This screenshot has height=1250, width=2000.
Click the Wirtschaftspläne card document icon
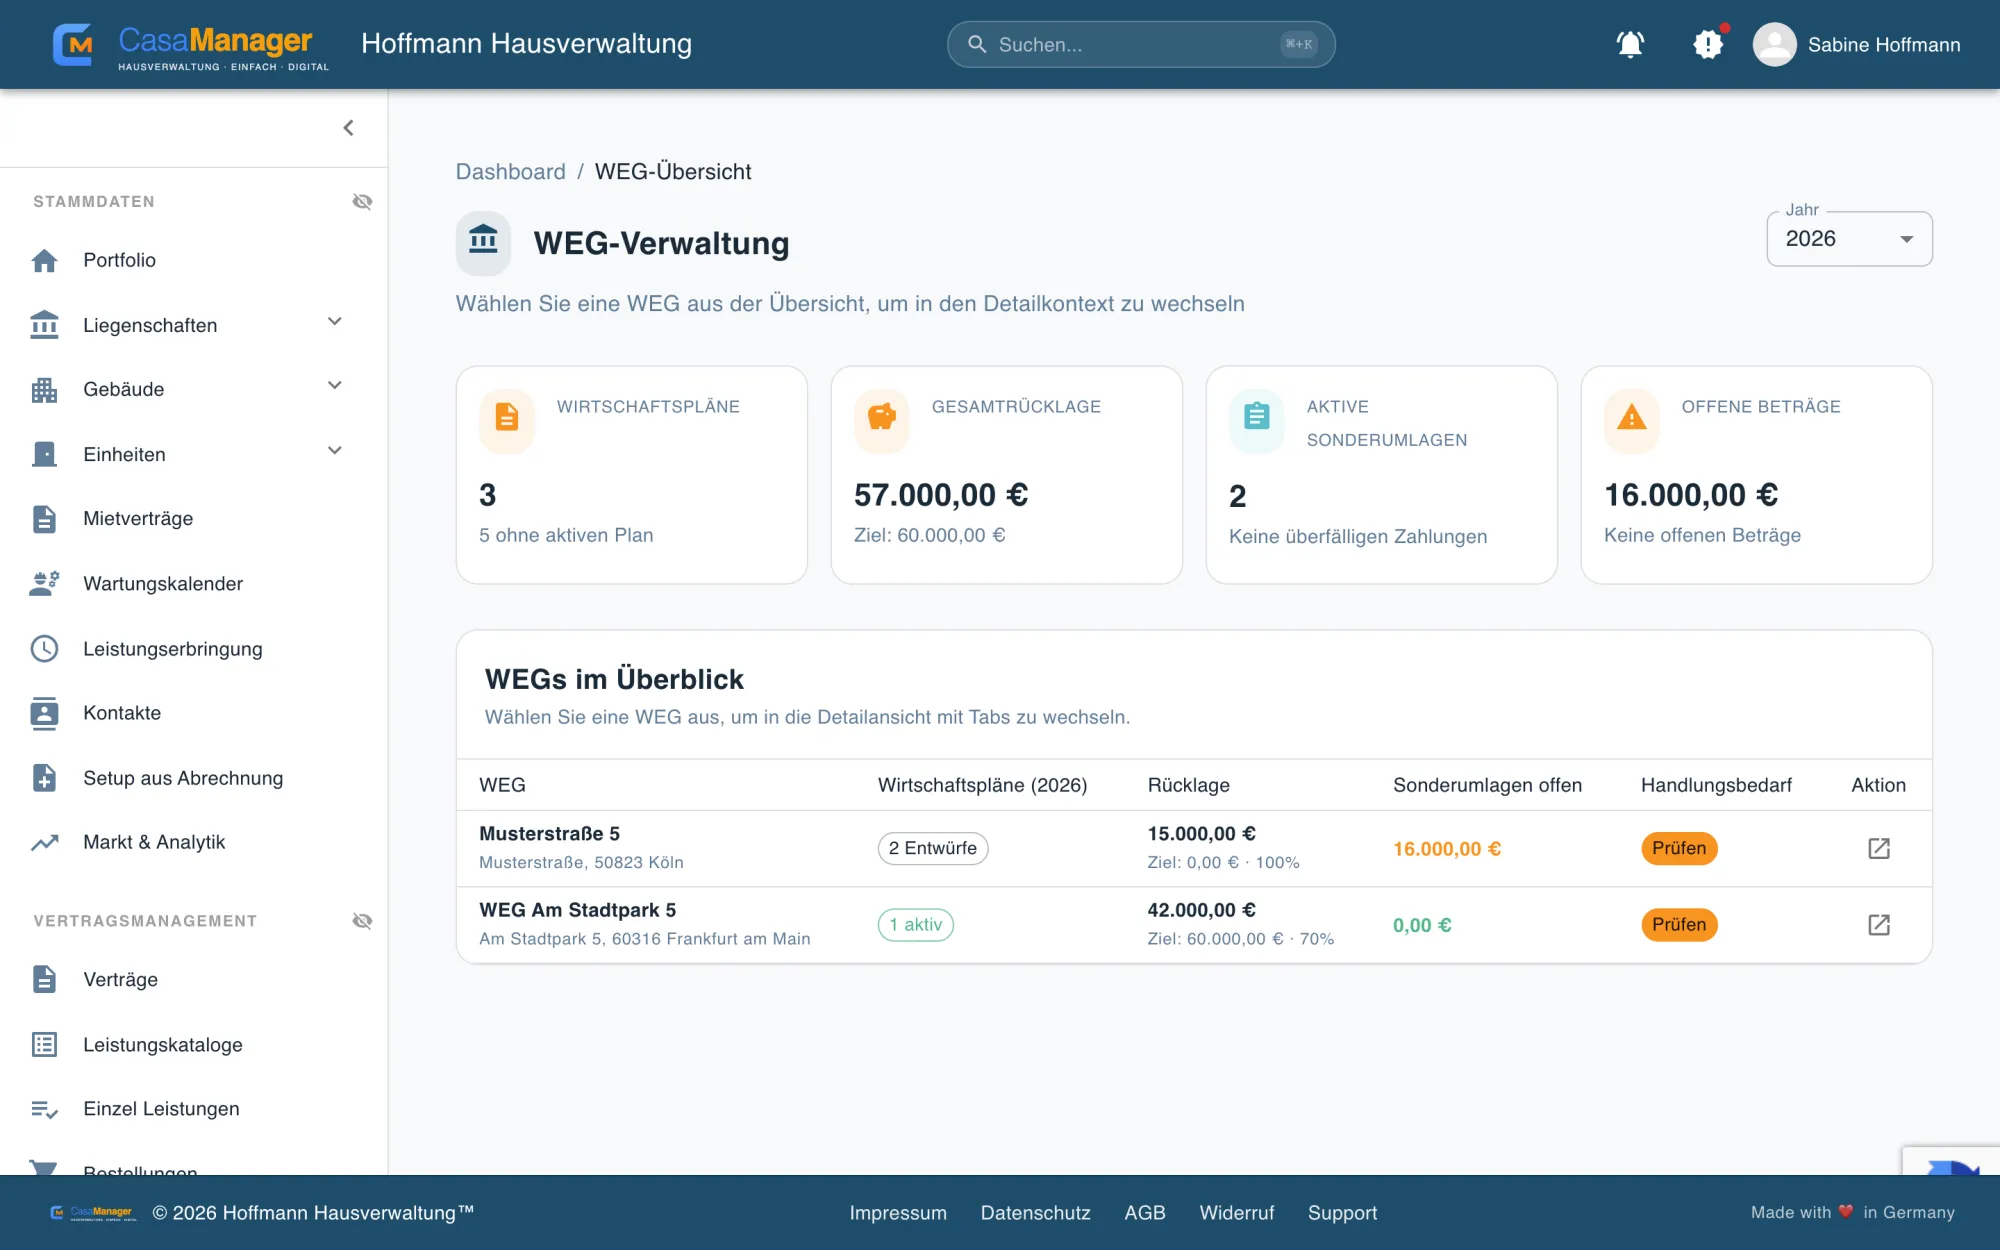pos(507,418)
